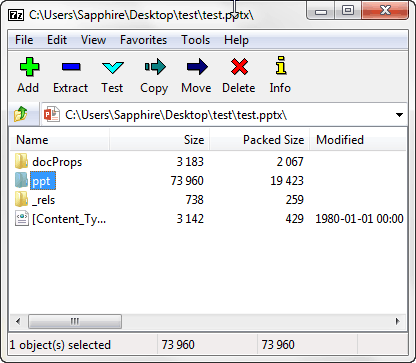The width and height of the screenshot is (416, 363).
Task: Click the green Add plus icon
Action: (x=29, y=67)
